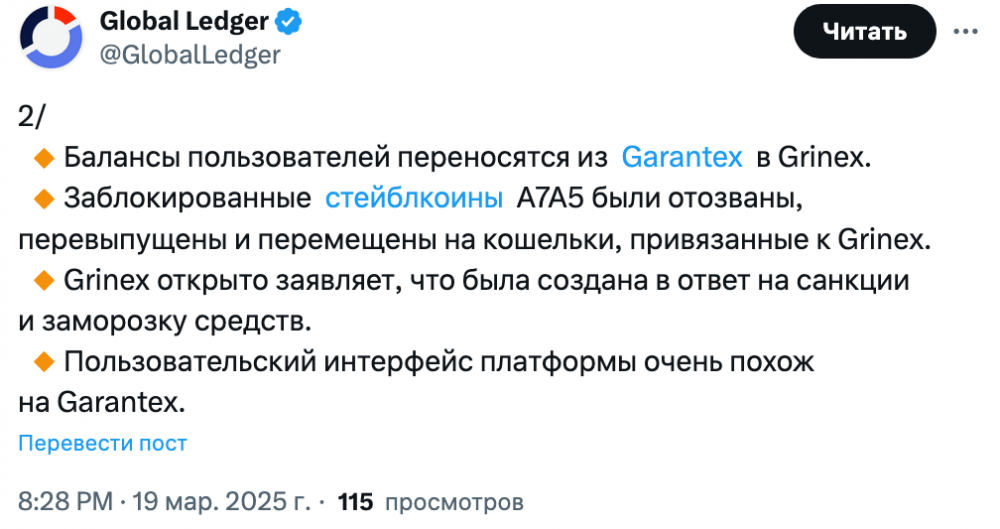Open the Global Ledger profile avatar

click(51, 37)
